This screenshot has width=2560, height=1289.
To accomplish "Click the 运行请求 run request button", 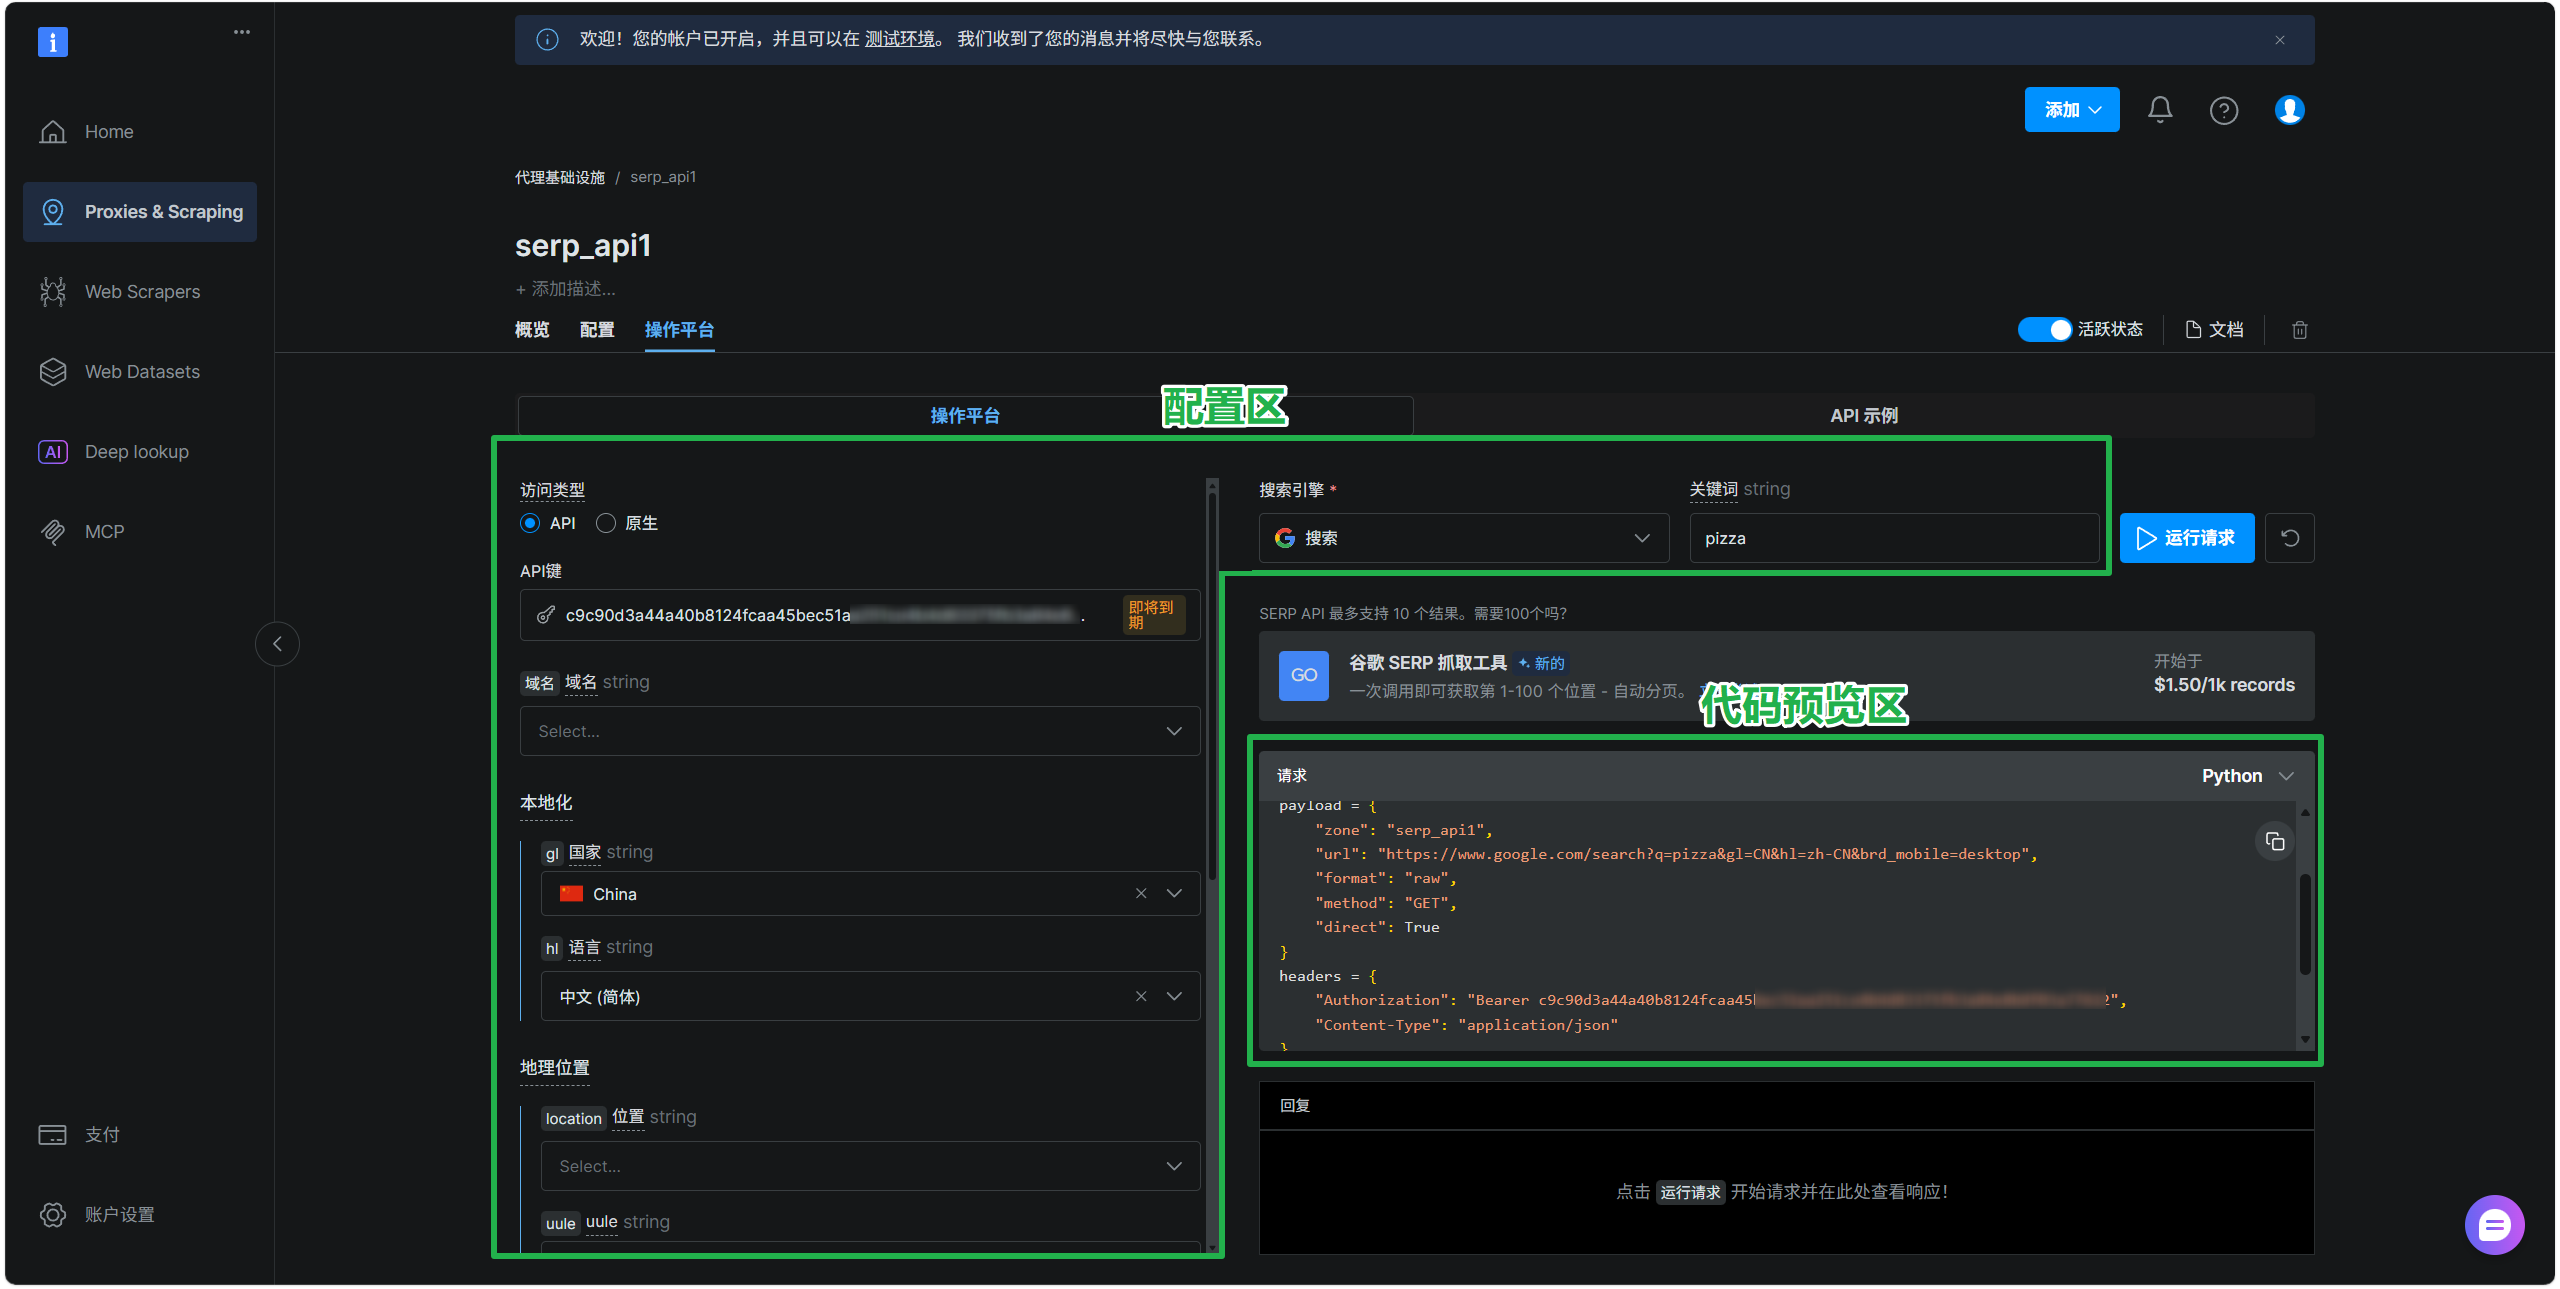I will (2186, 538).
